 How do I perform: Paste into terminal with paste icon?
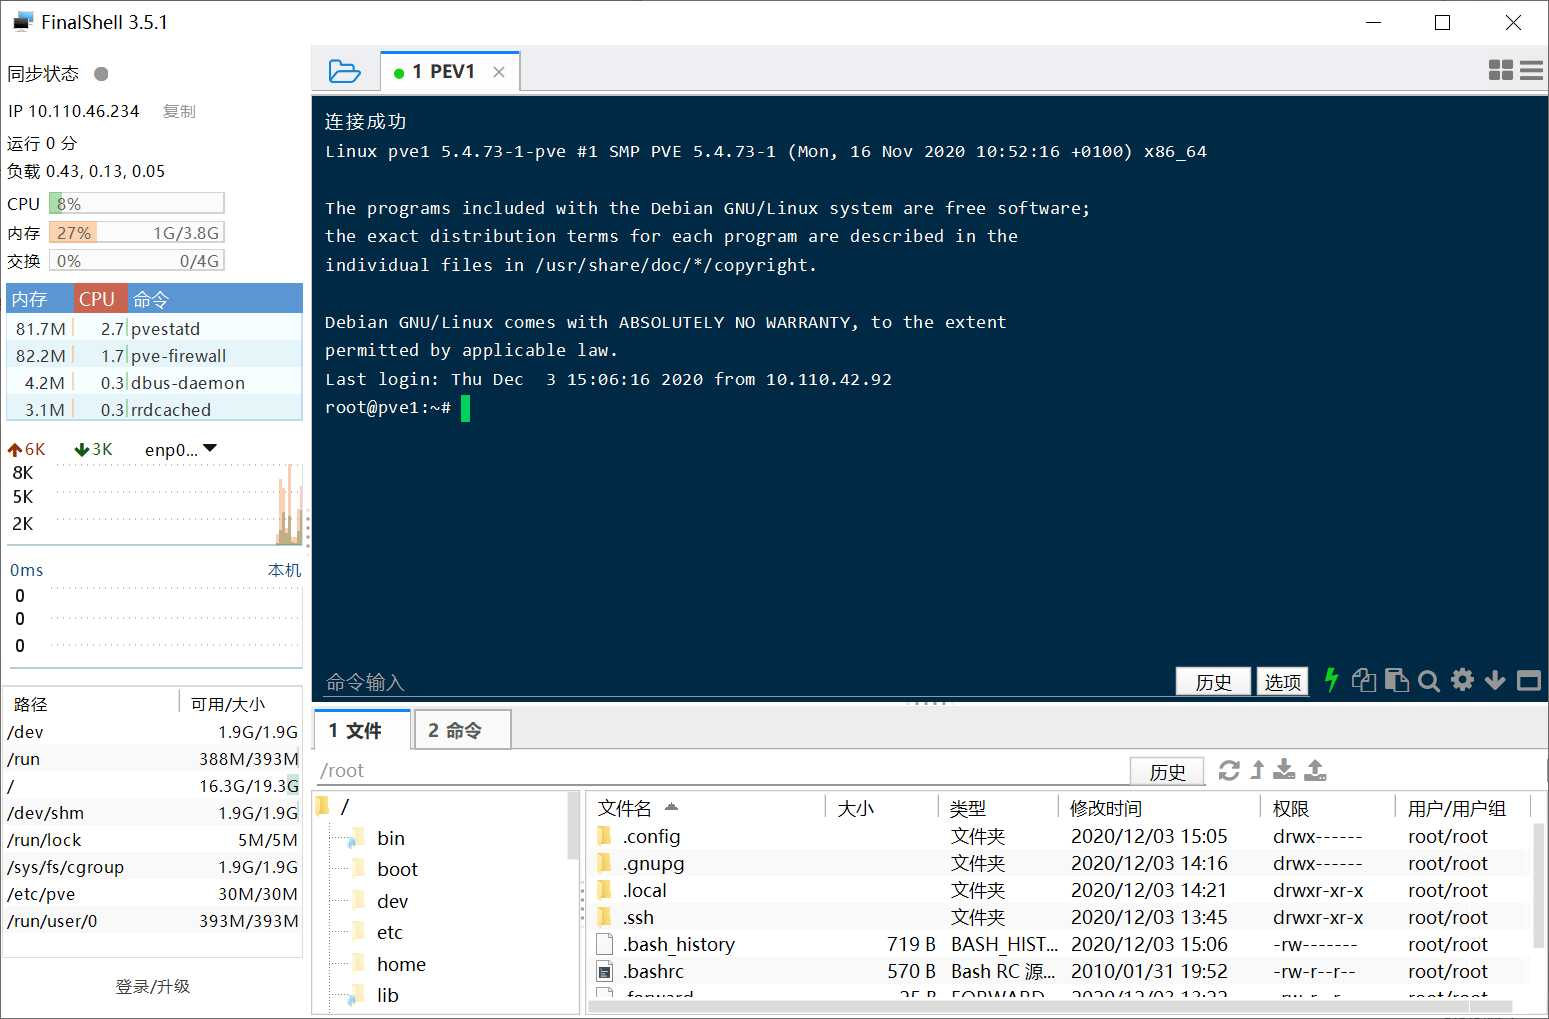[x=1397, y=680]
